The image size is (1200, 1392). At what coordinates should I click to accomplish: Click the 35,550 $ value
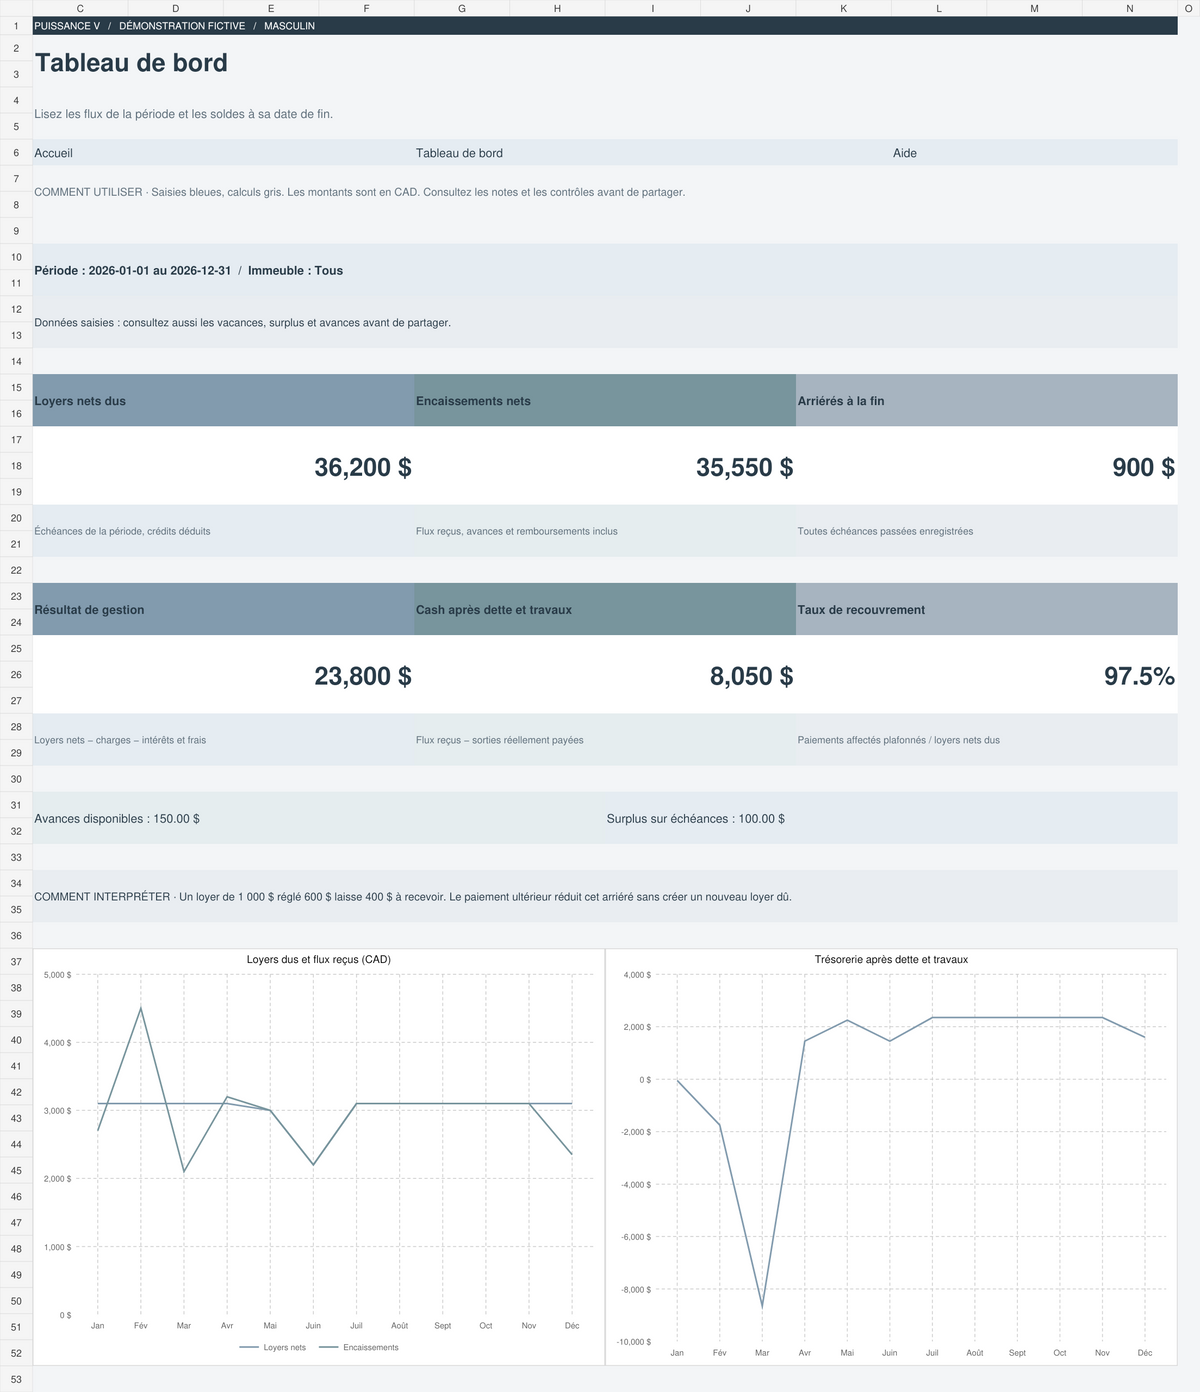[x=745, y=467]
